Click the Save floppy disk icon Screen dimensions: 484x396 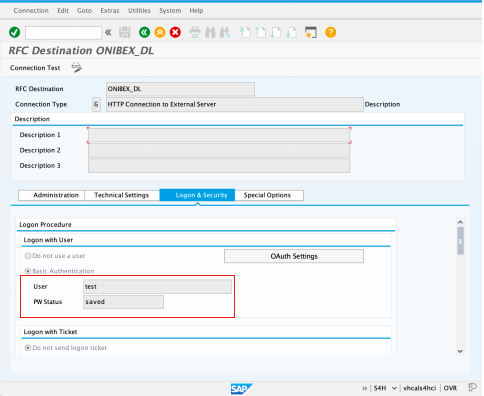coord(125,32)
